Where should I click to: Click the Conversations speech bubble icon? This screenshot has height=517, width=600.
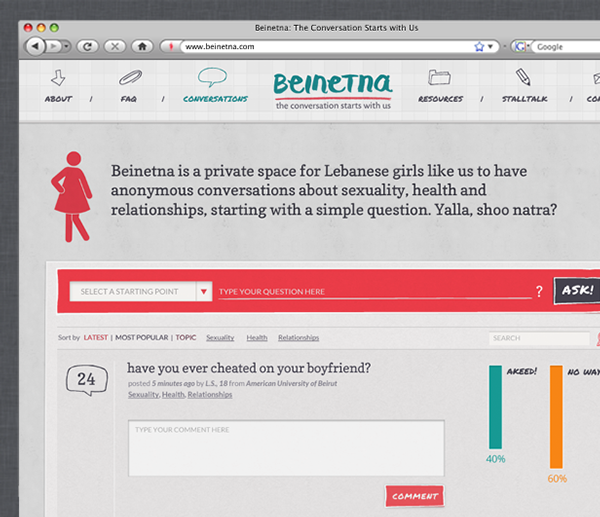coord(212,77)
